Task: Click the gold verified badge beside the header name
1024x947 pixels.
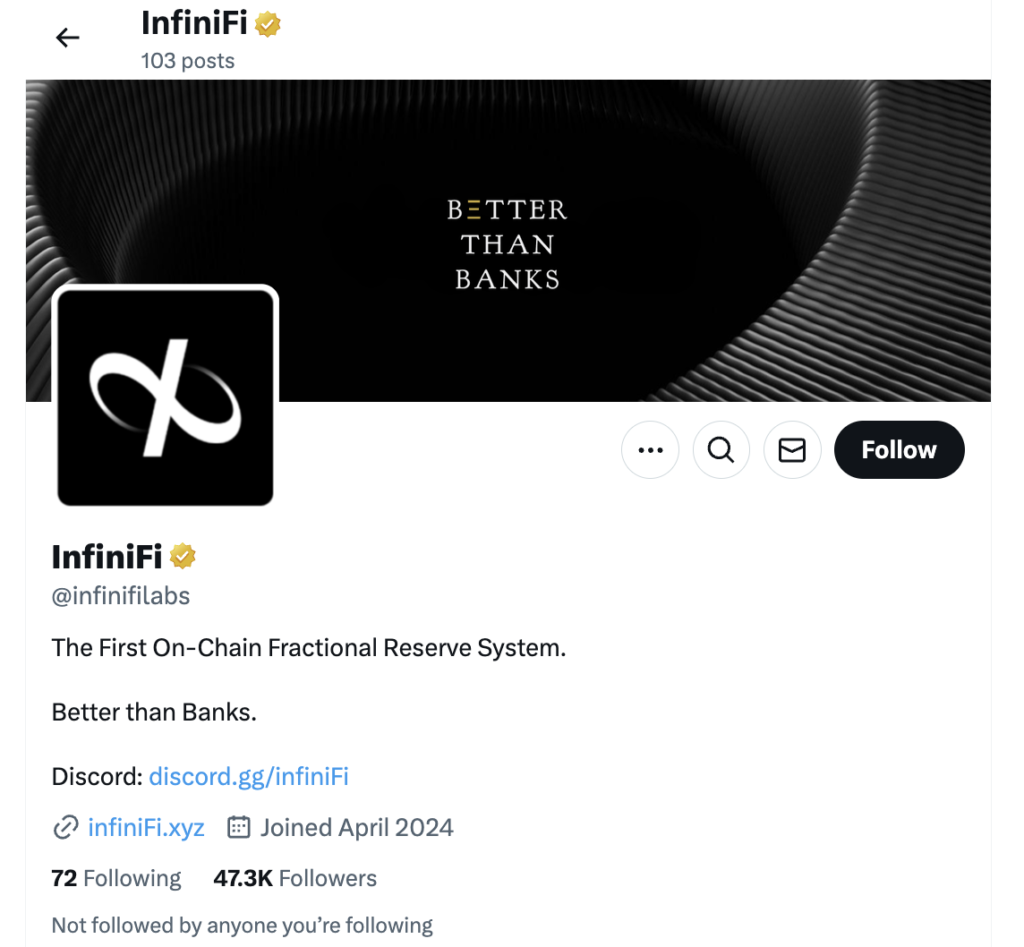Action: click(268, 24)
